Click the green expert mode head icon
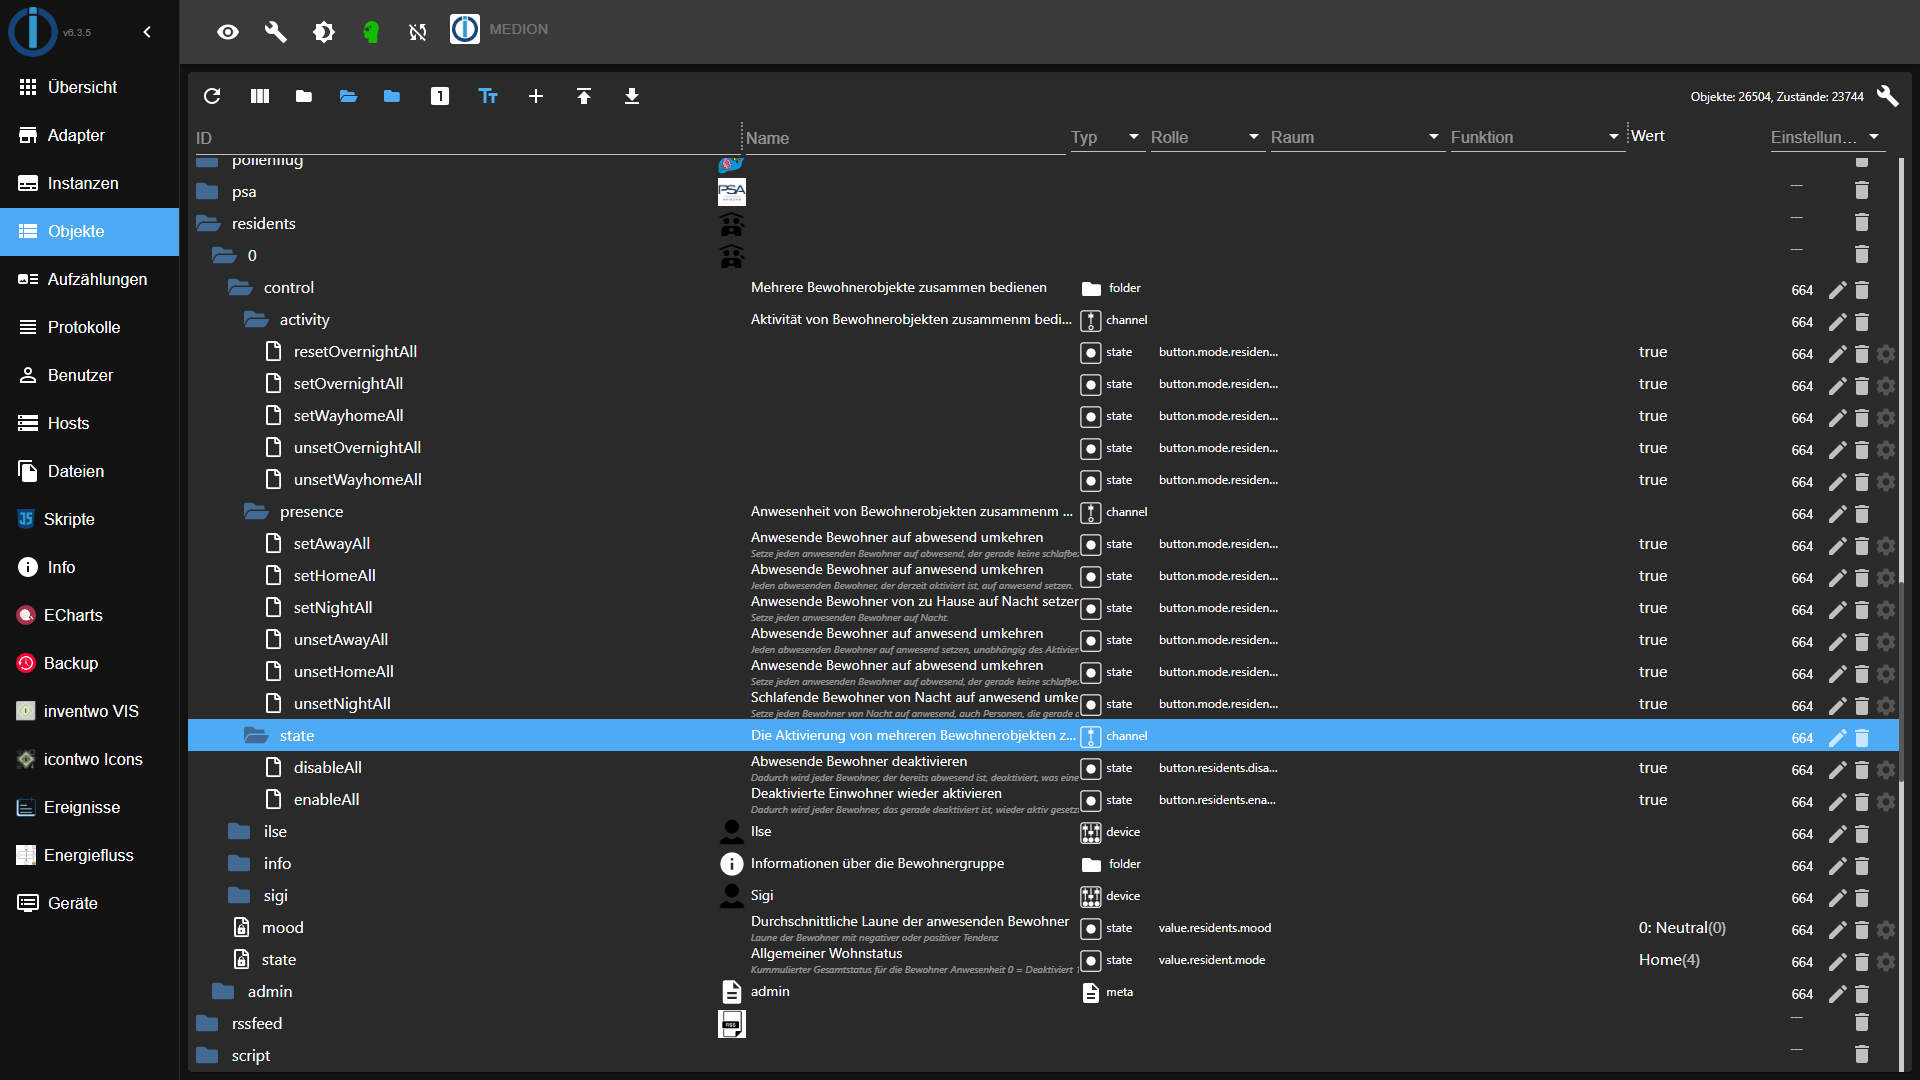 coord(371,32)
